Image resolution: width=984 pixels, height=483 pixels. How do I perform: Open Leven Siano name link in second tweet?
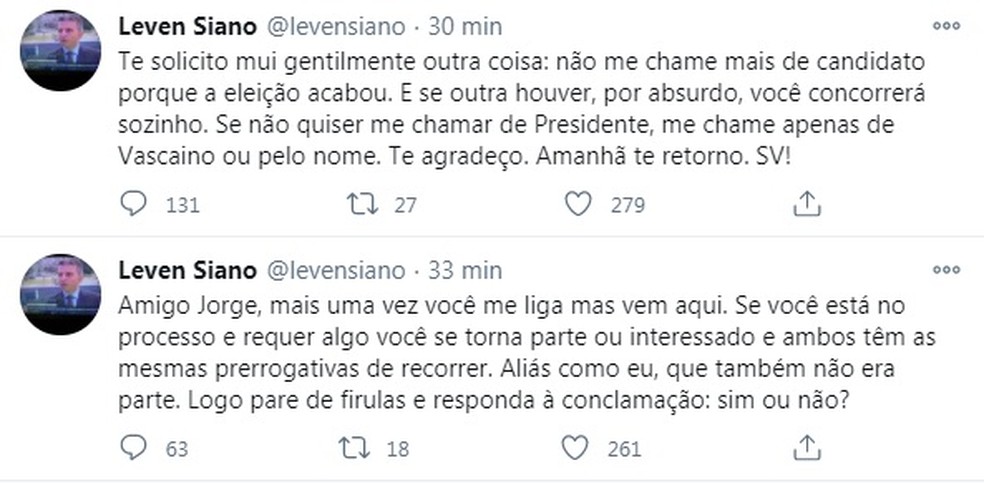184,271
